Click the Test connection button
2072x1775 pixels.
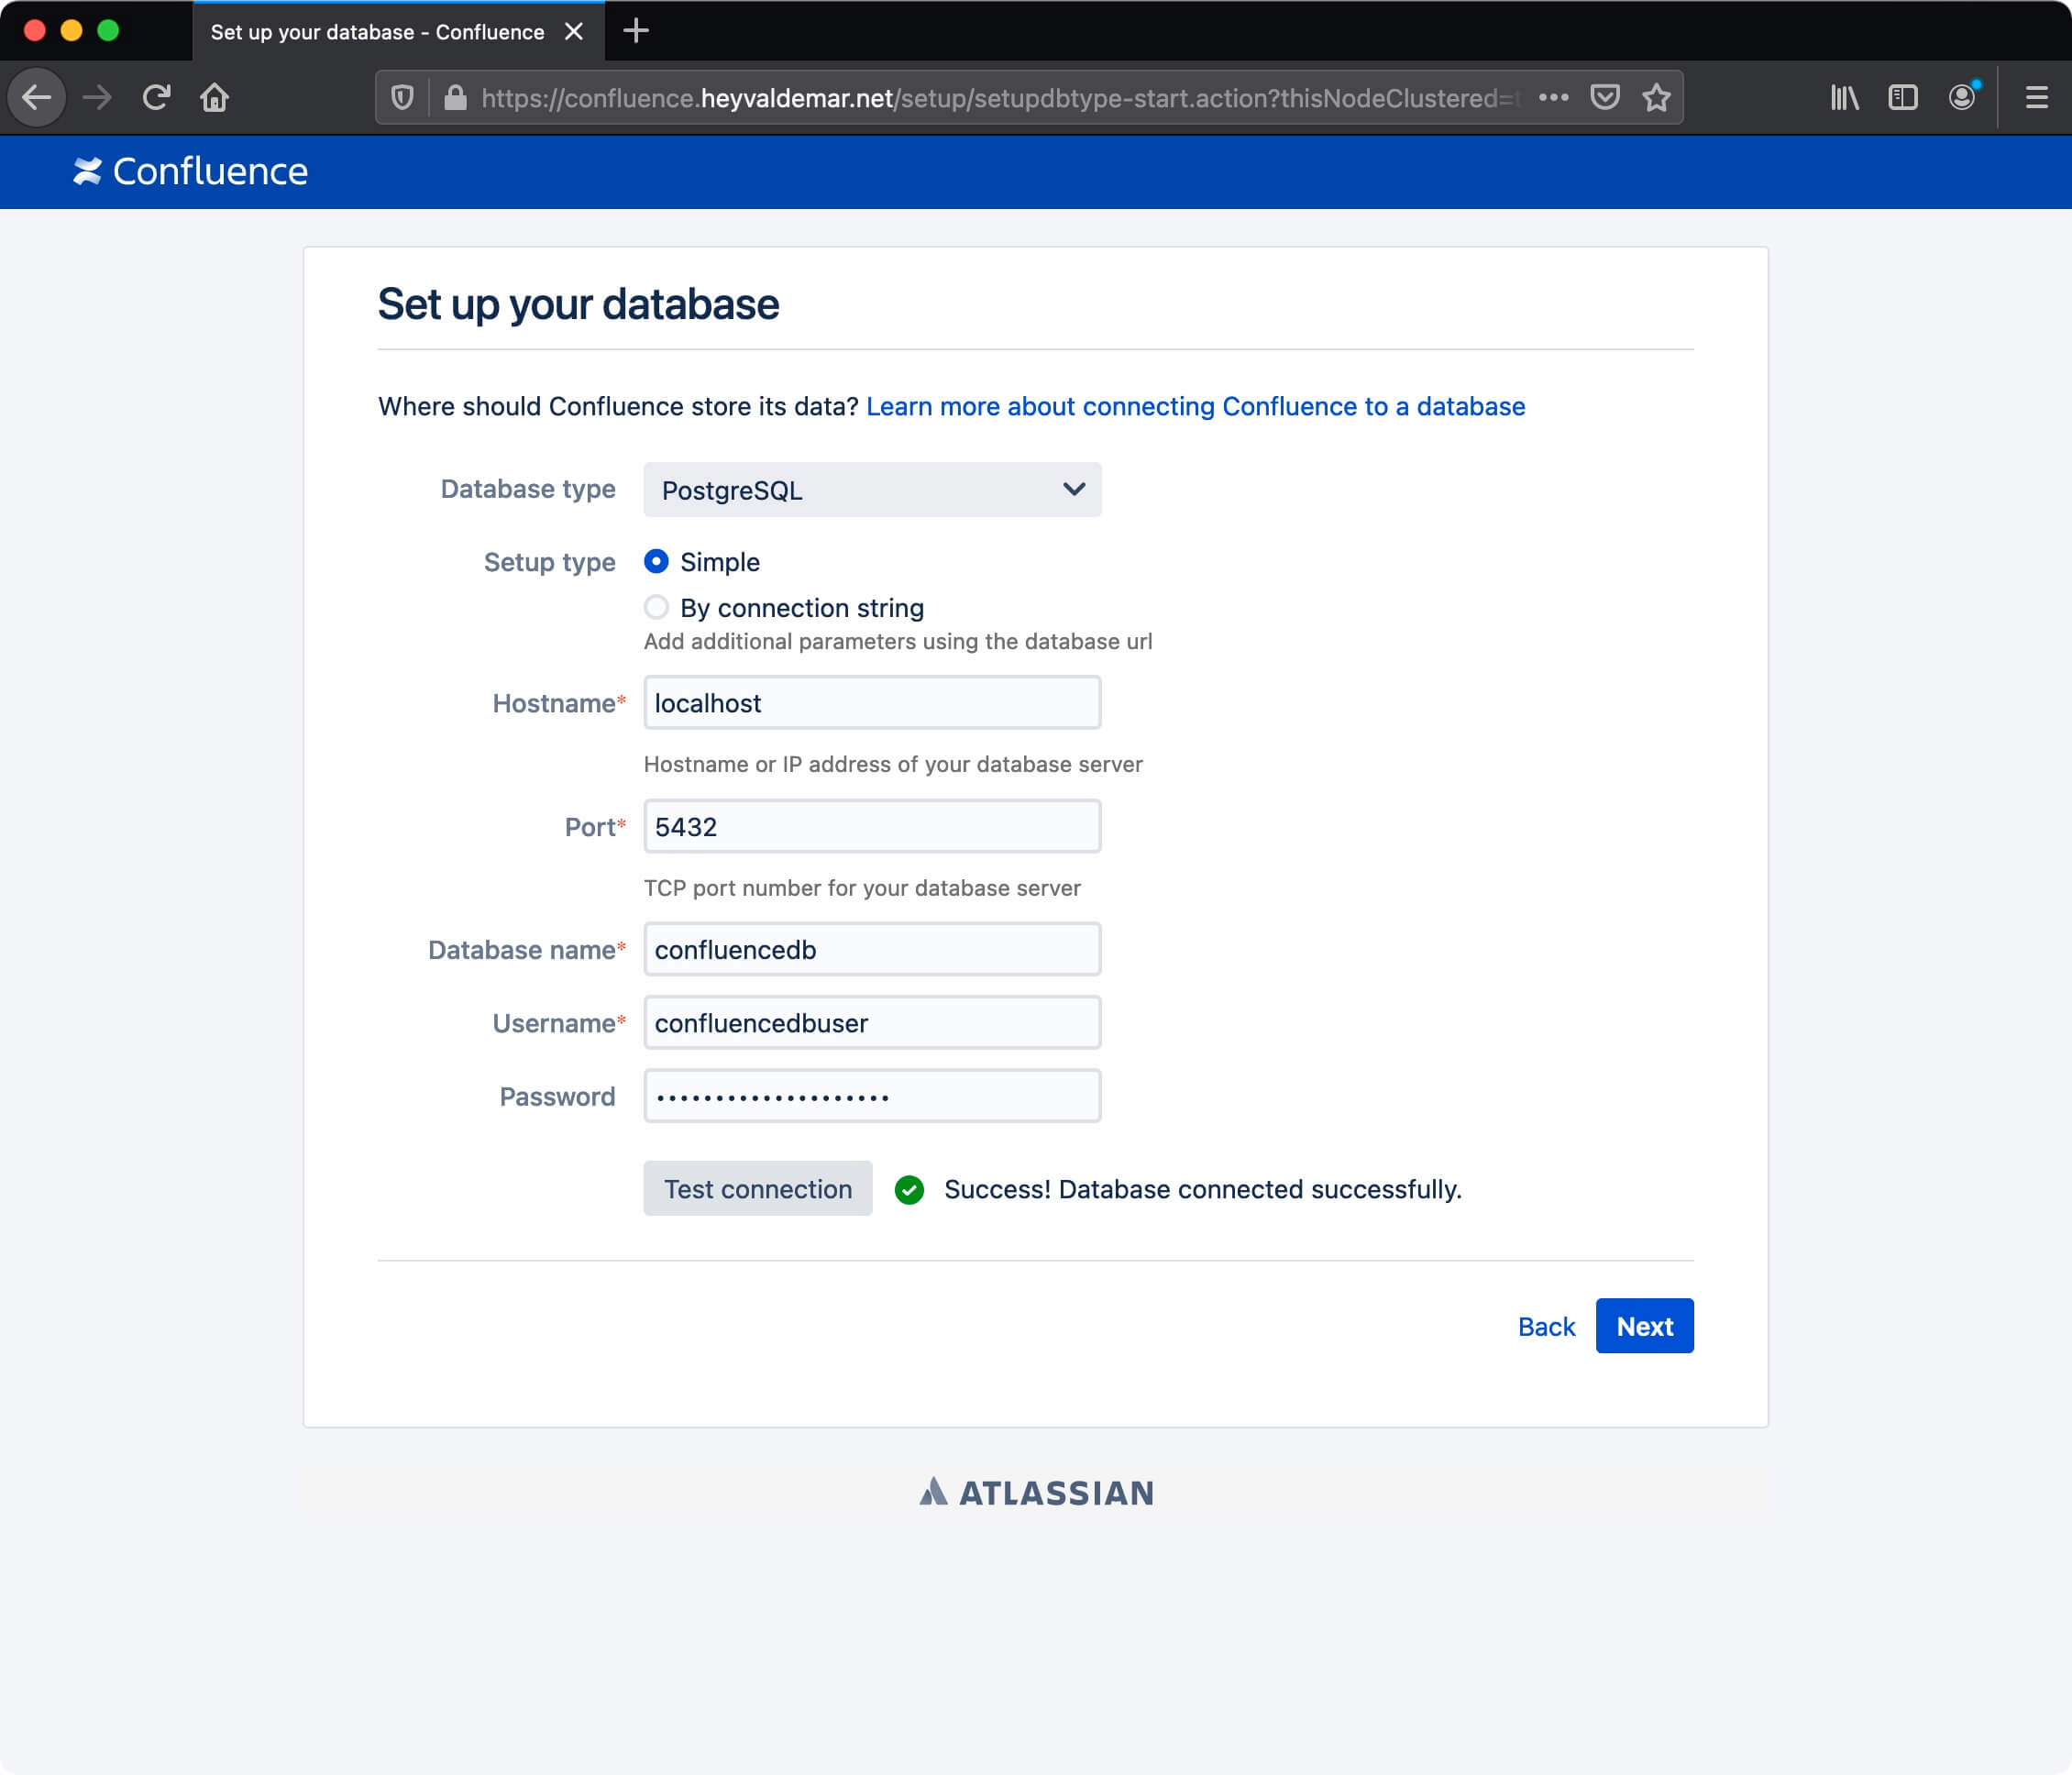coord(757,1187)
